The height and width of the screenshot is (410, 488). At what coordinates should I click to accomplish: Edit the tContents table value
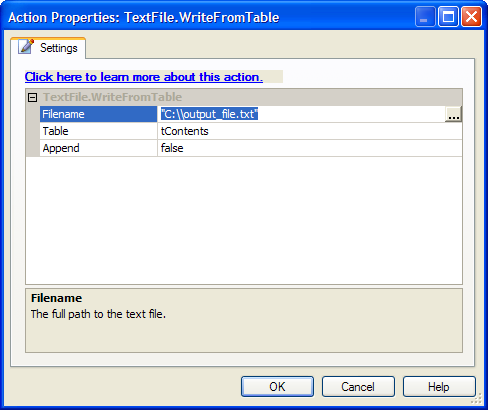coord(310,131)
